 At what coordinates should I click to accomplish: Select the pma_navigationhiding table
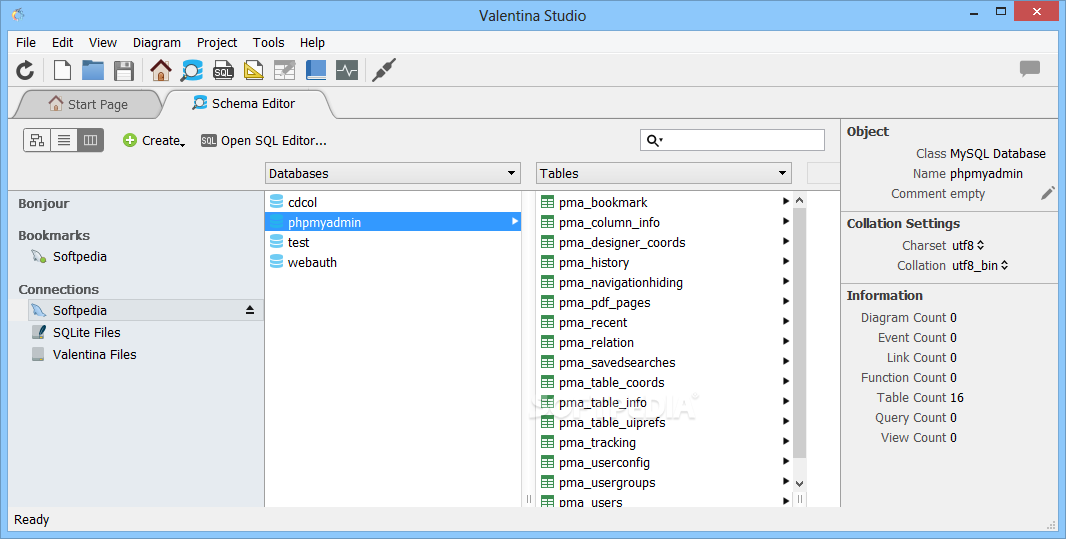(x=665, y=282)
